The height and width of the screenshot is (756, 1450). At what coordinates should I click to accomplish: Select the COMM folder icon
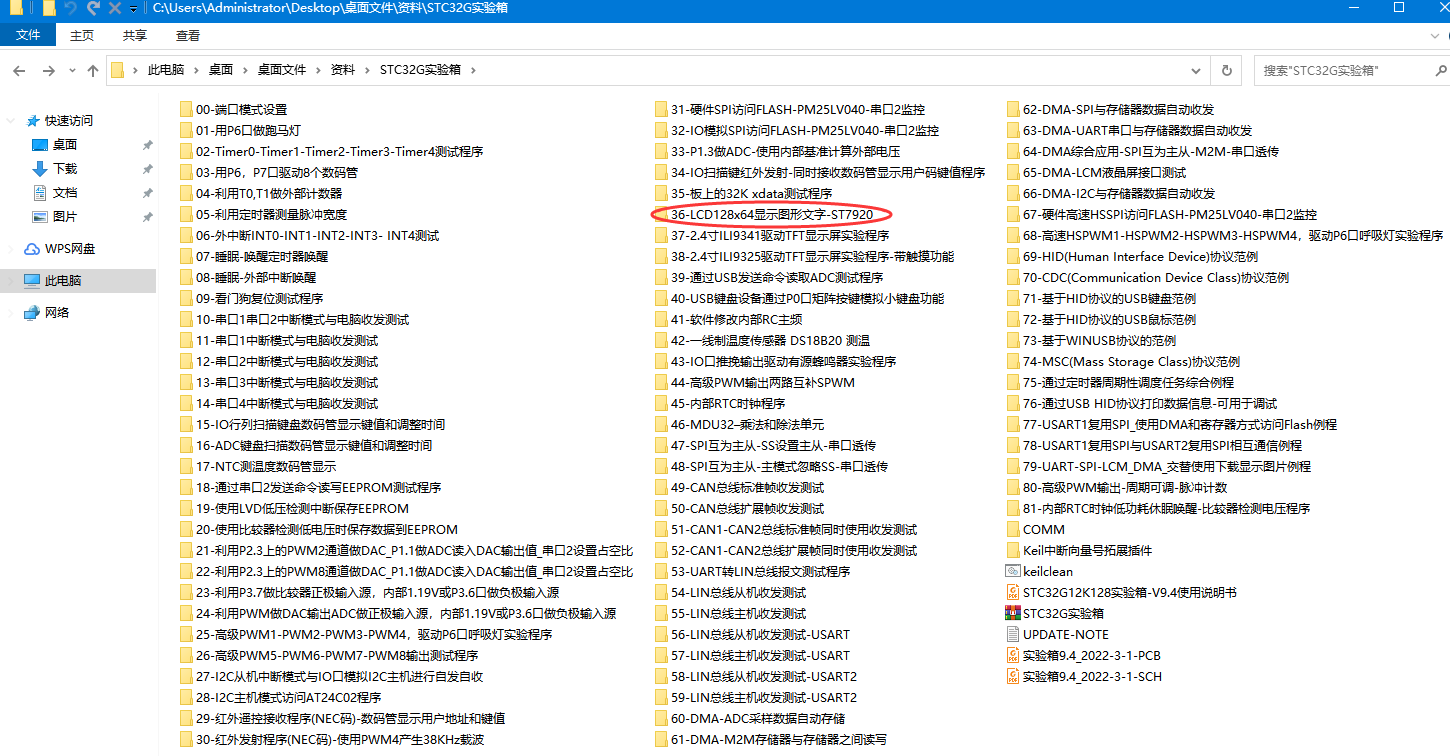pyautogui.click(x=1013, y=530)
